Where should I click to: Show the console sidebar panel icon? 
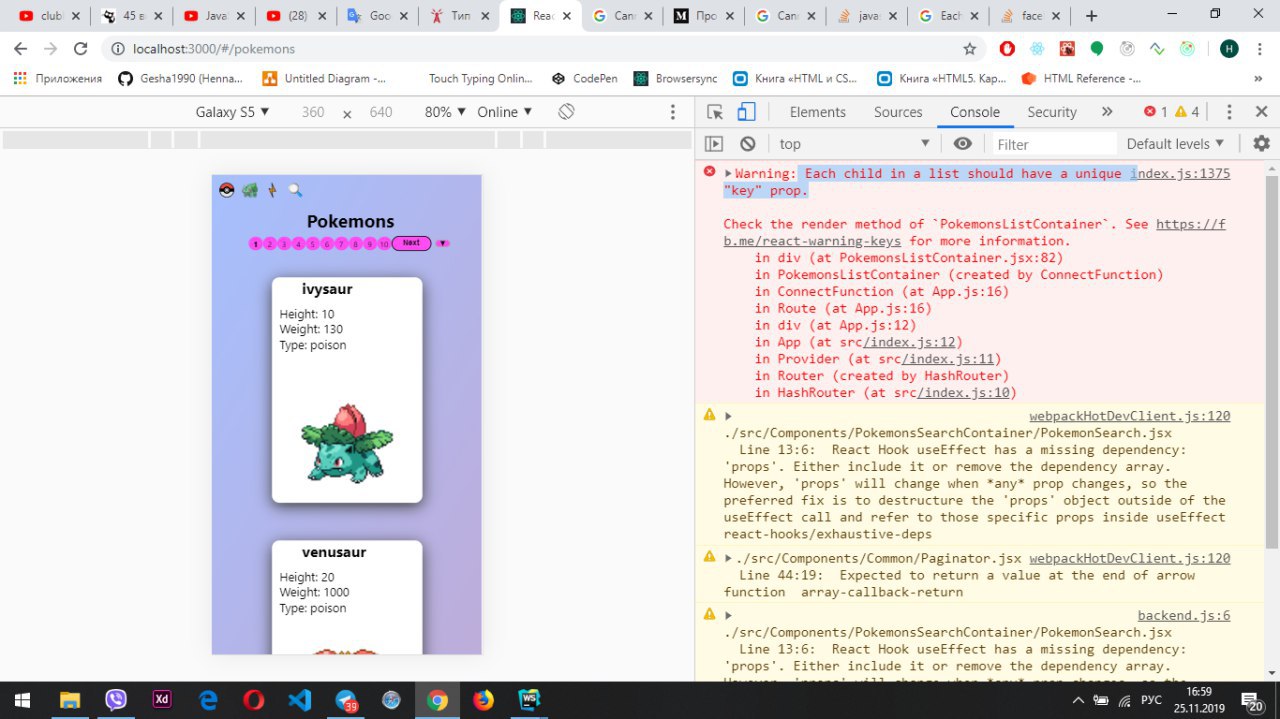click(714, 144)
